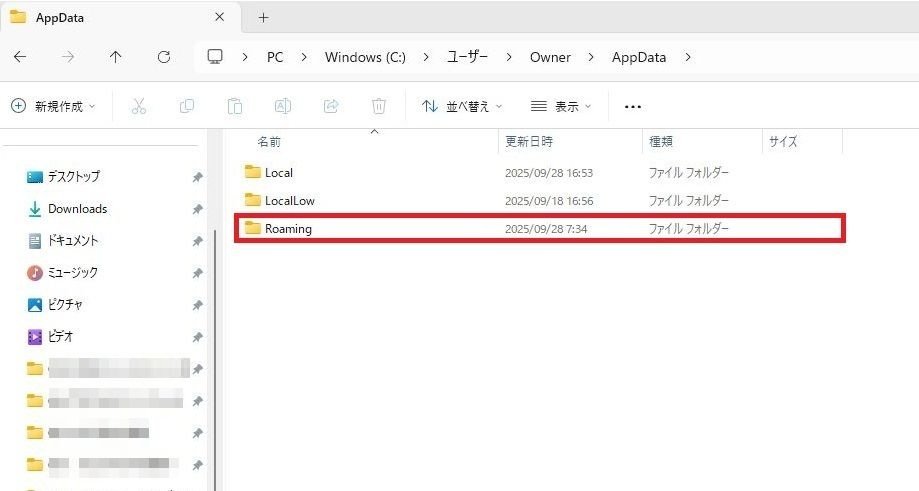Refresh the current folder view
The height and width of the screenshot is (491, 919).
(164, 57)
